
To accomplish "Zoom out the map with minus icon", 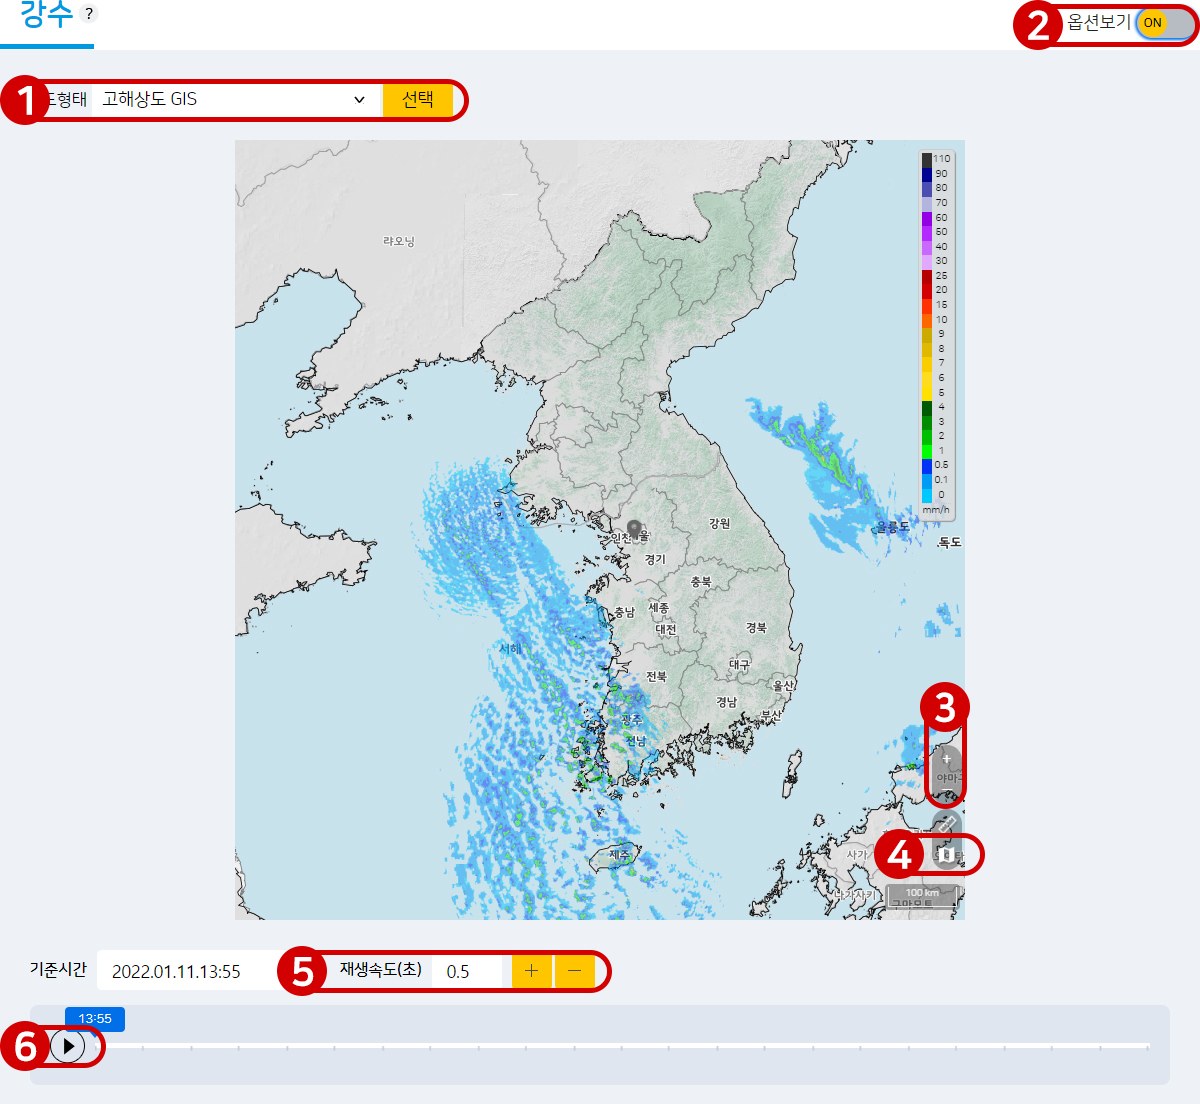I will (947, 790).
